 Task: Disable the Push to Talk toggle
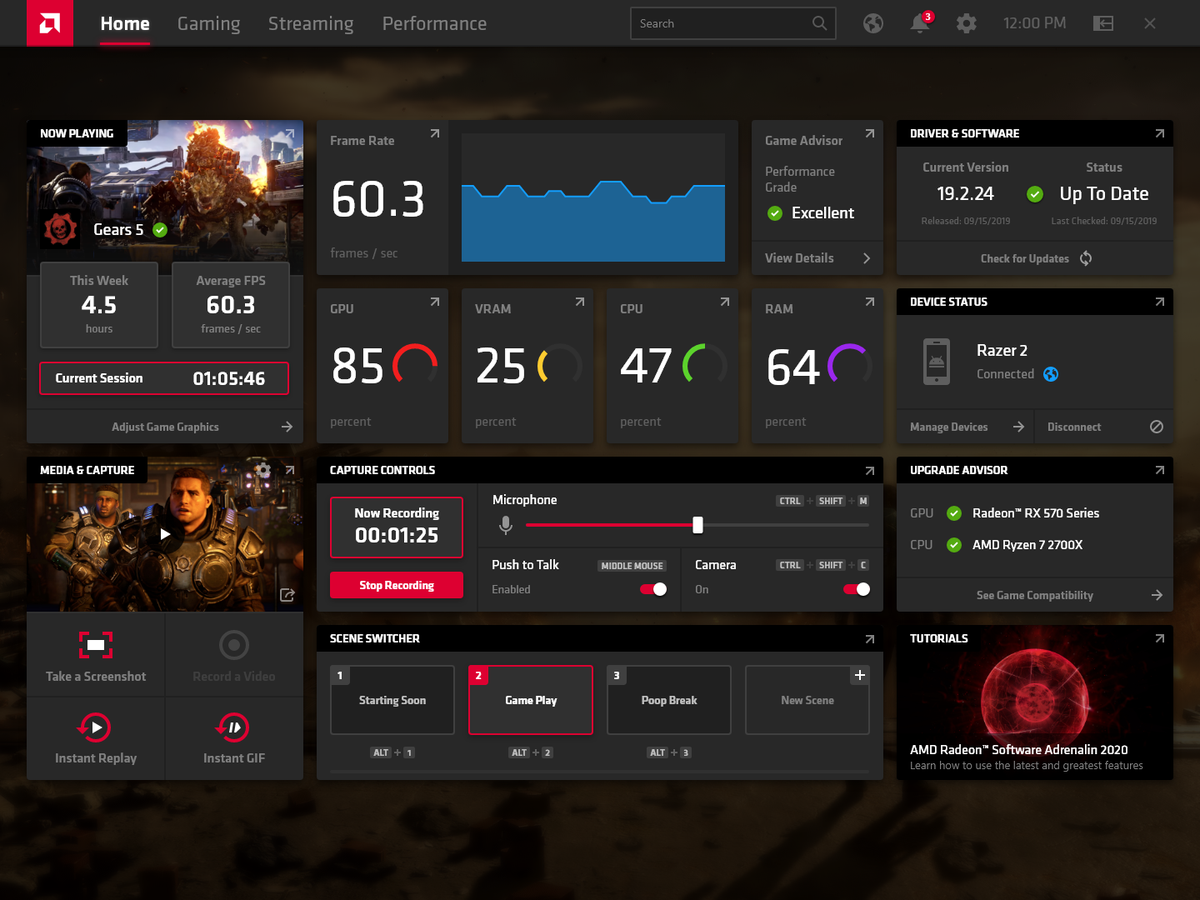tap(653, 589)
